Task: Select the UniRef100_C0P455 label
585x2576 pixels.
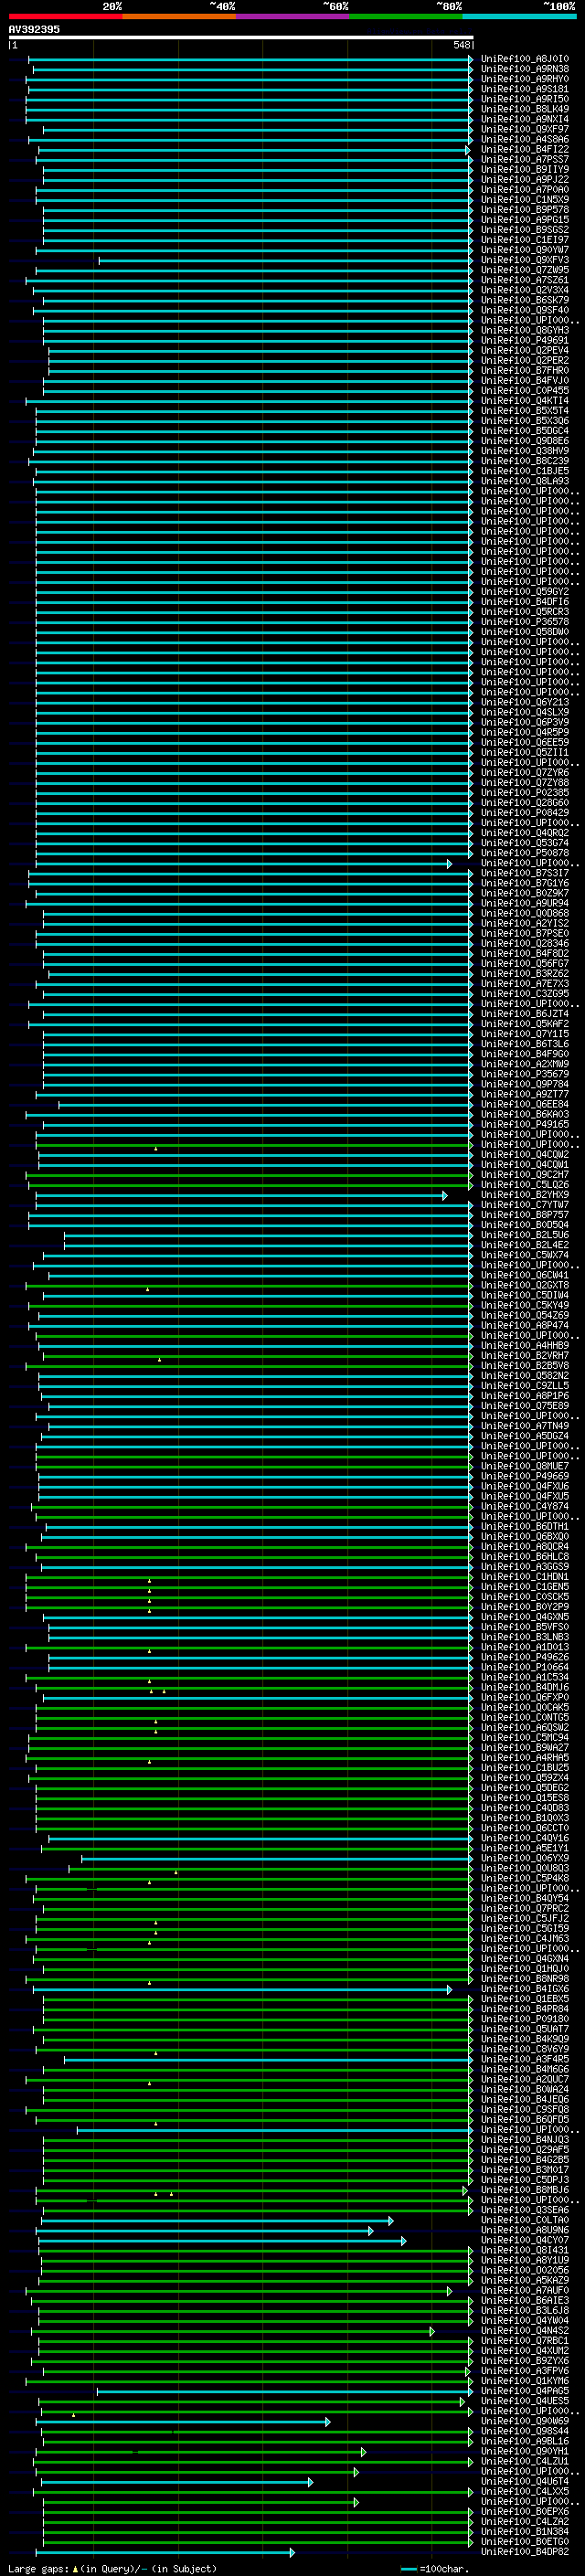Action: pyautogui.click(x=525, y=390)
